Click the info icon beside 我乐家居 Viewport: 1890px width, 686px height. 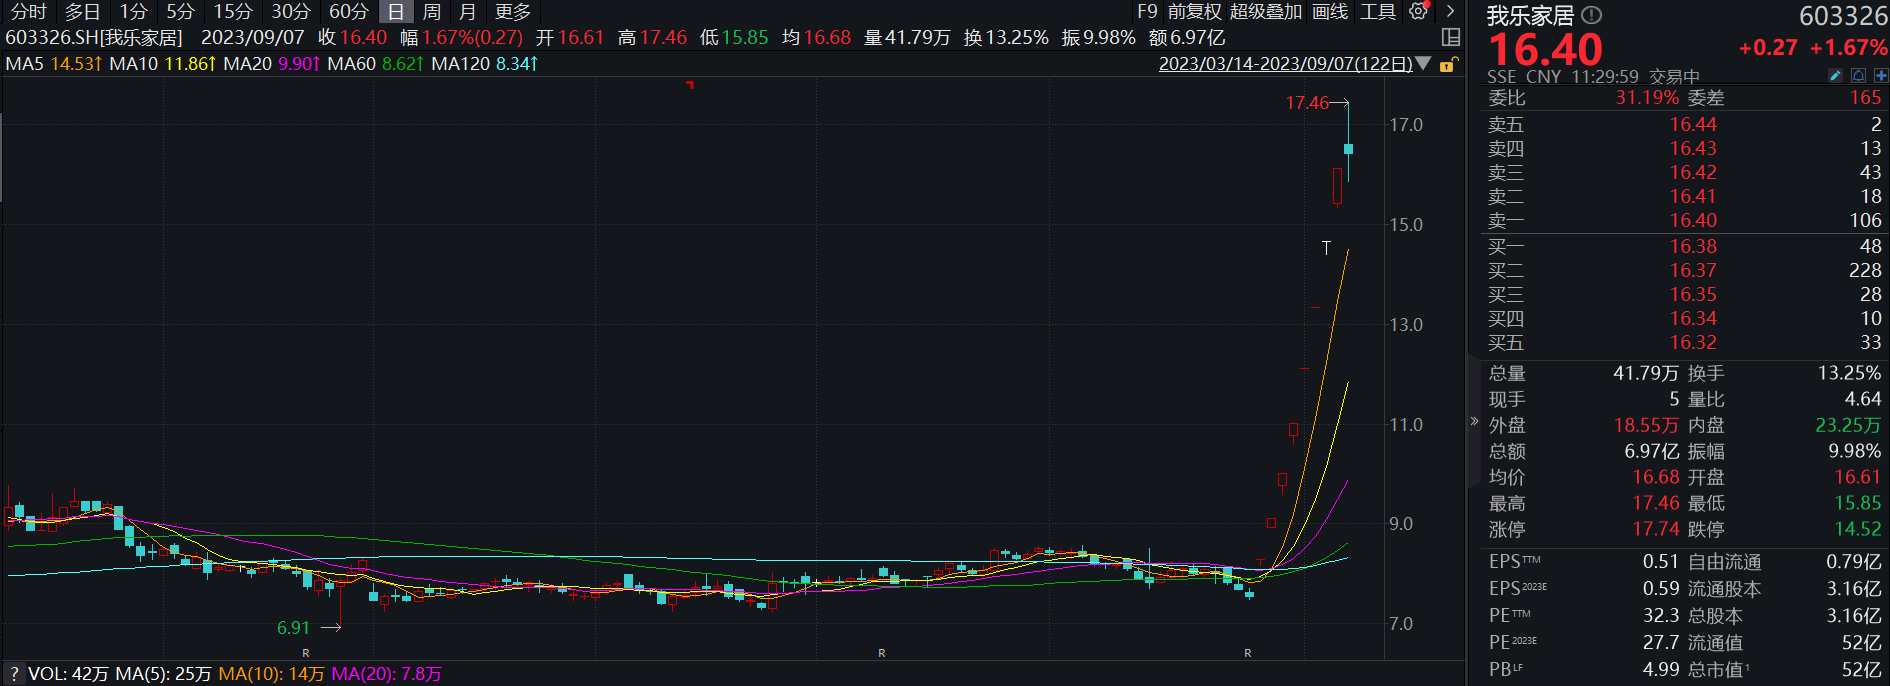[x=1592, y=15]
